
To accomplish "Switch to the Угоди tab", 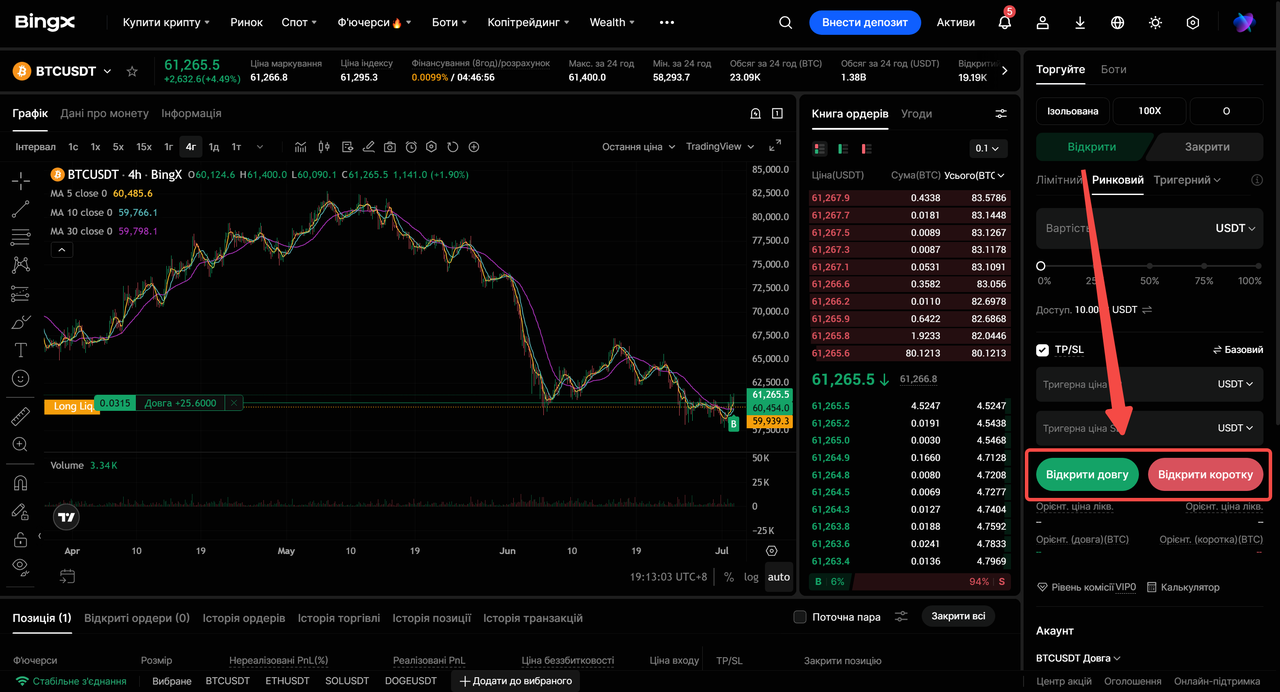I will point(916,114).
